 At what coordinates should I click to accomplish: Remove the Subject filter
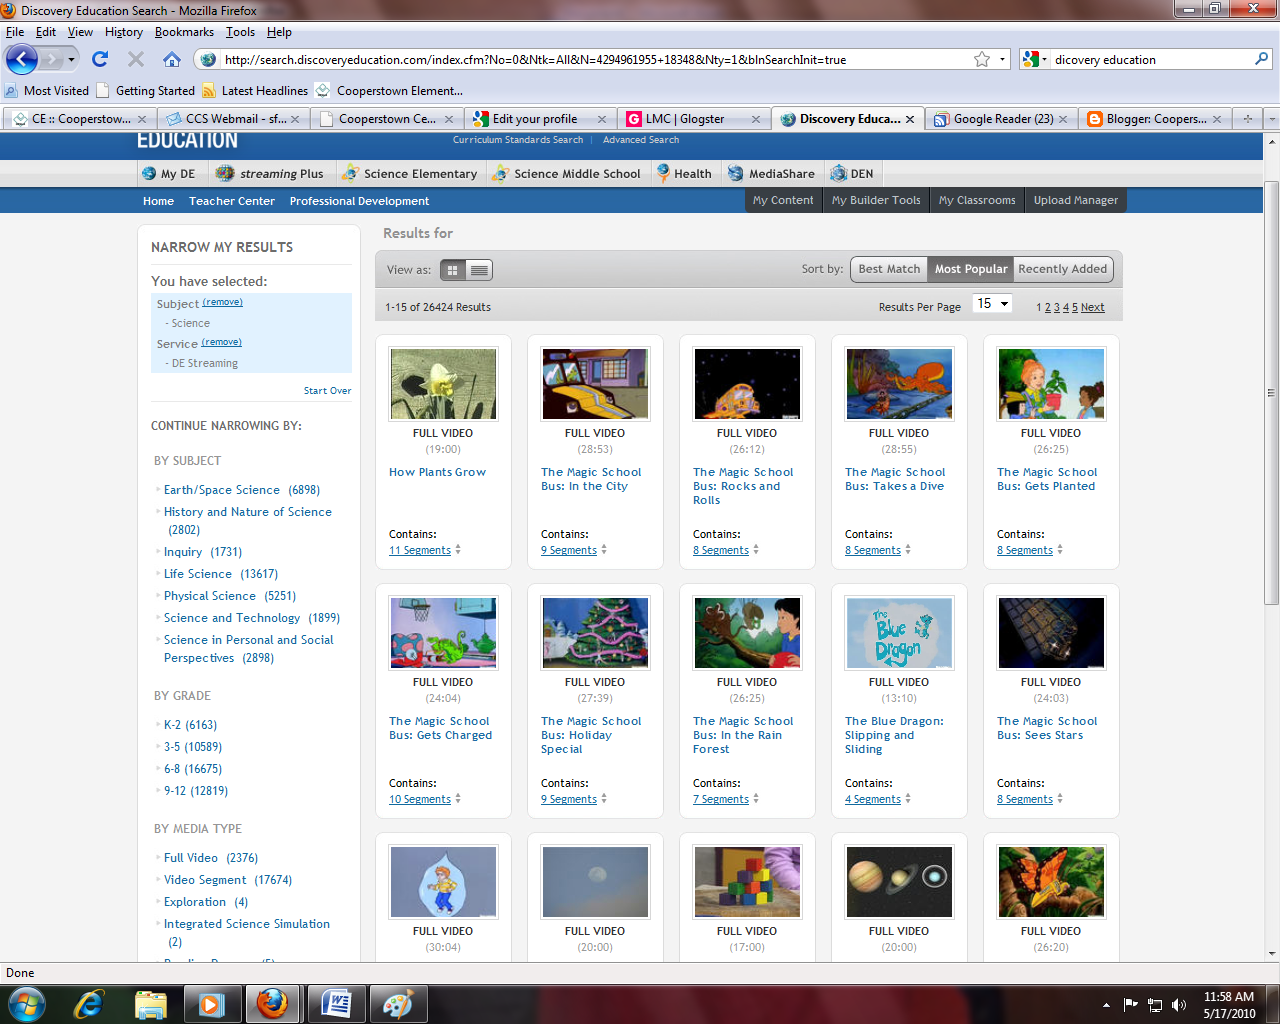(x=222, y=302)
